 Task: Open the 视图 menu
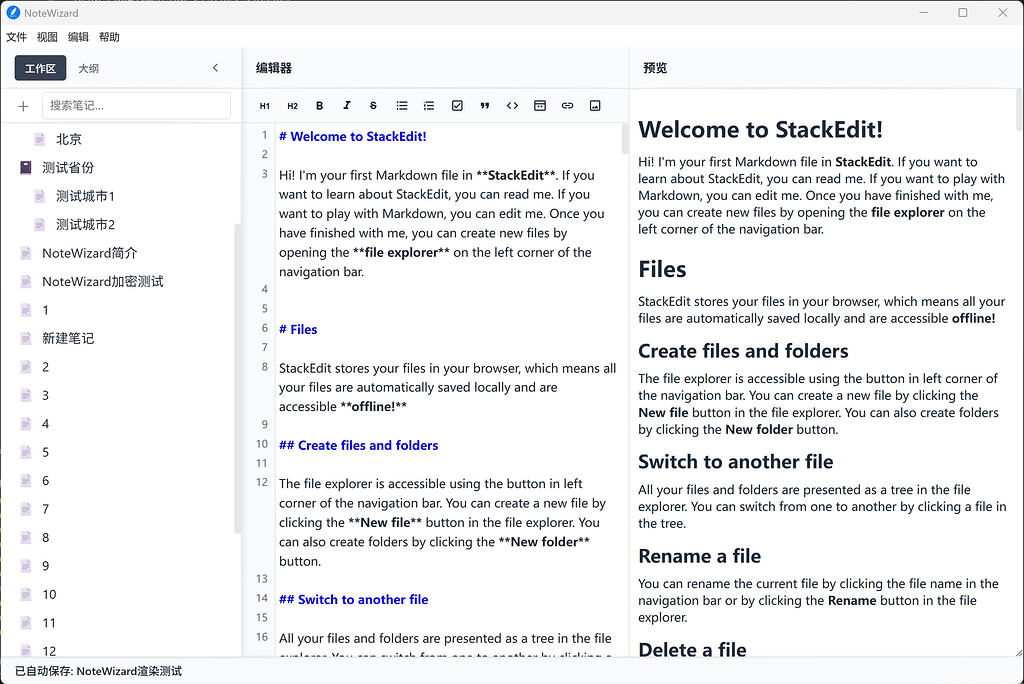47,37
